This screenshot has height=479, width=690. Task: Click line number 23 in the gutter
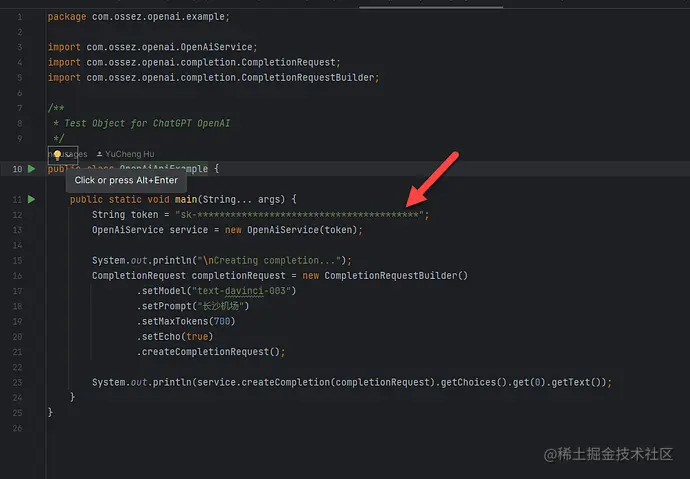17,383
